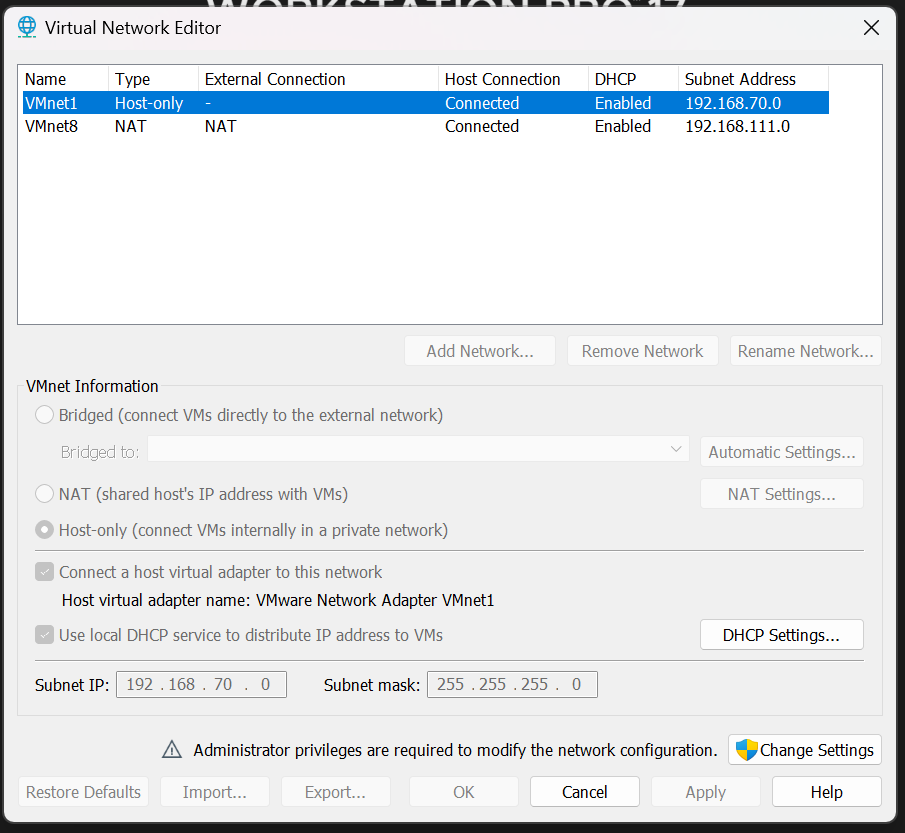Click Enabled in the VMnet8 row
Viewport: 905px width, 833px height.
coord(623,126)
